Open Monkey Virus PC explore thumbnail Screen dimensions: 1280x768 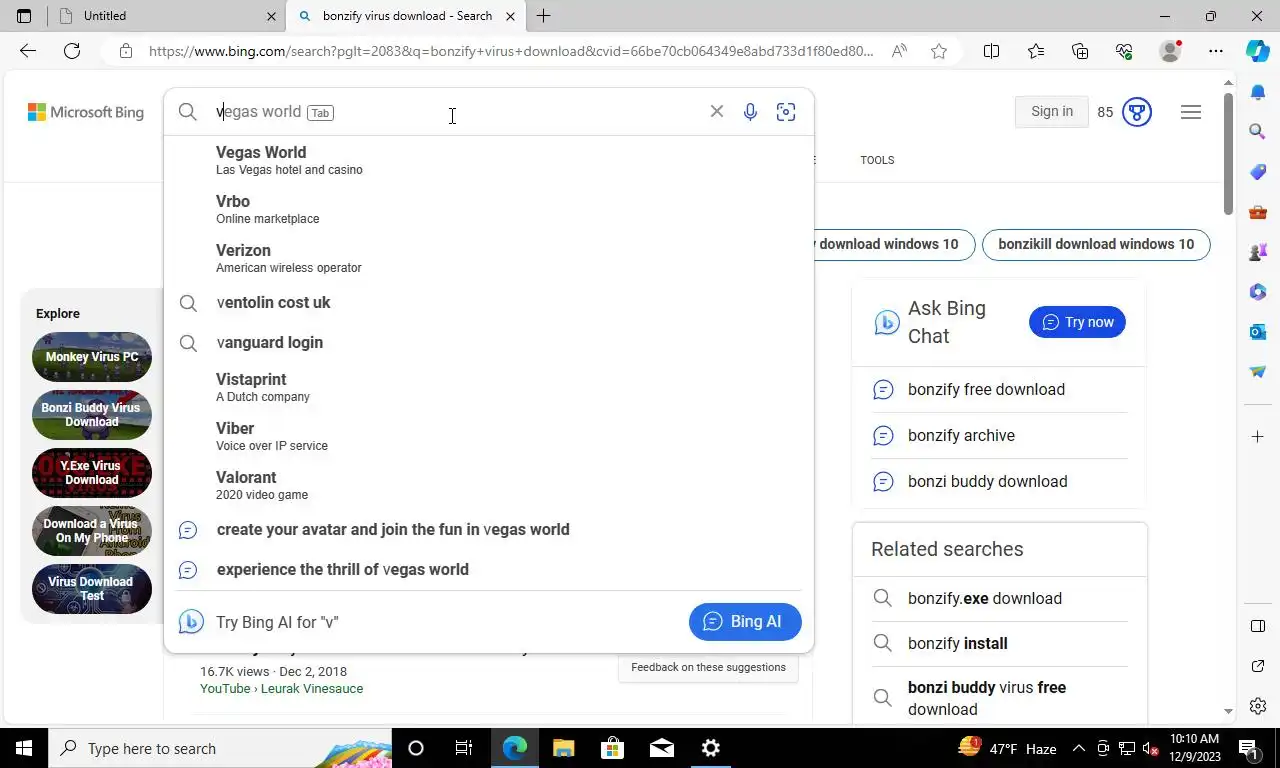point(92,357)
